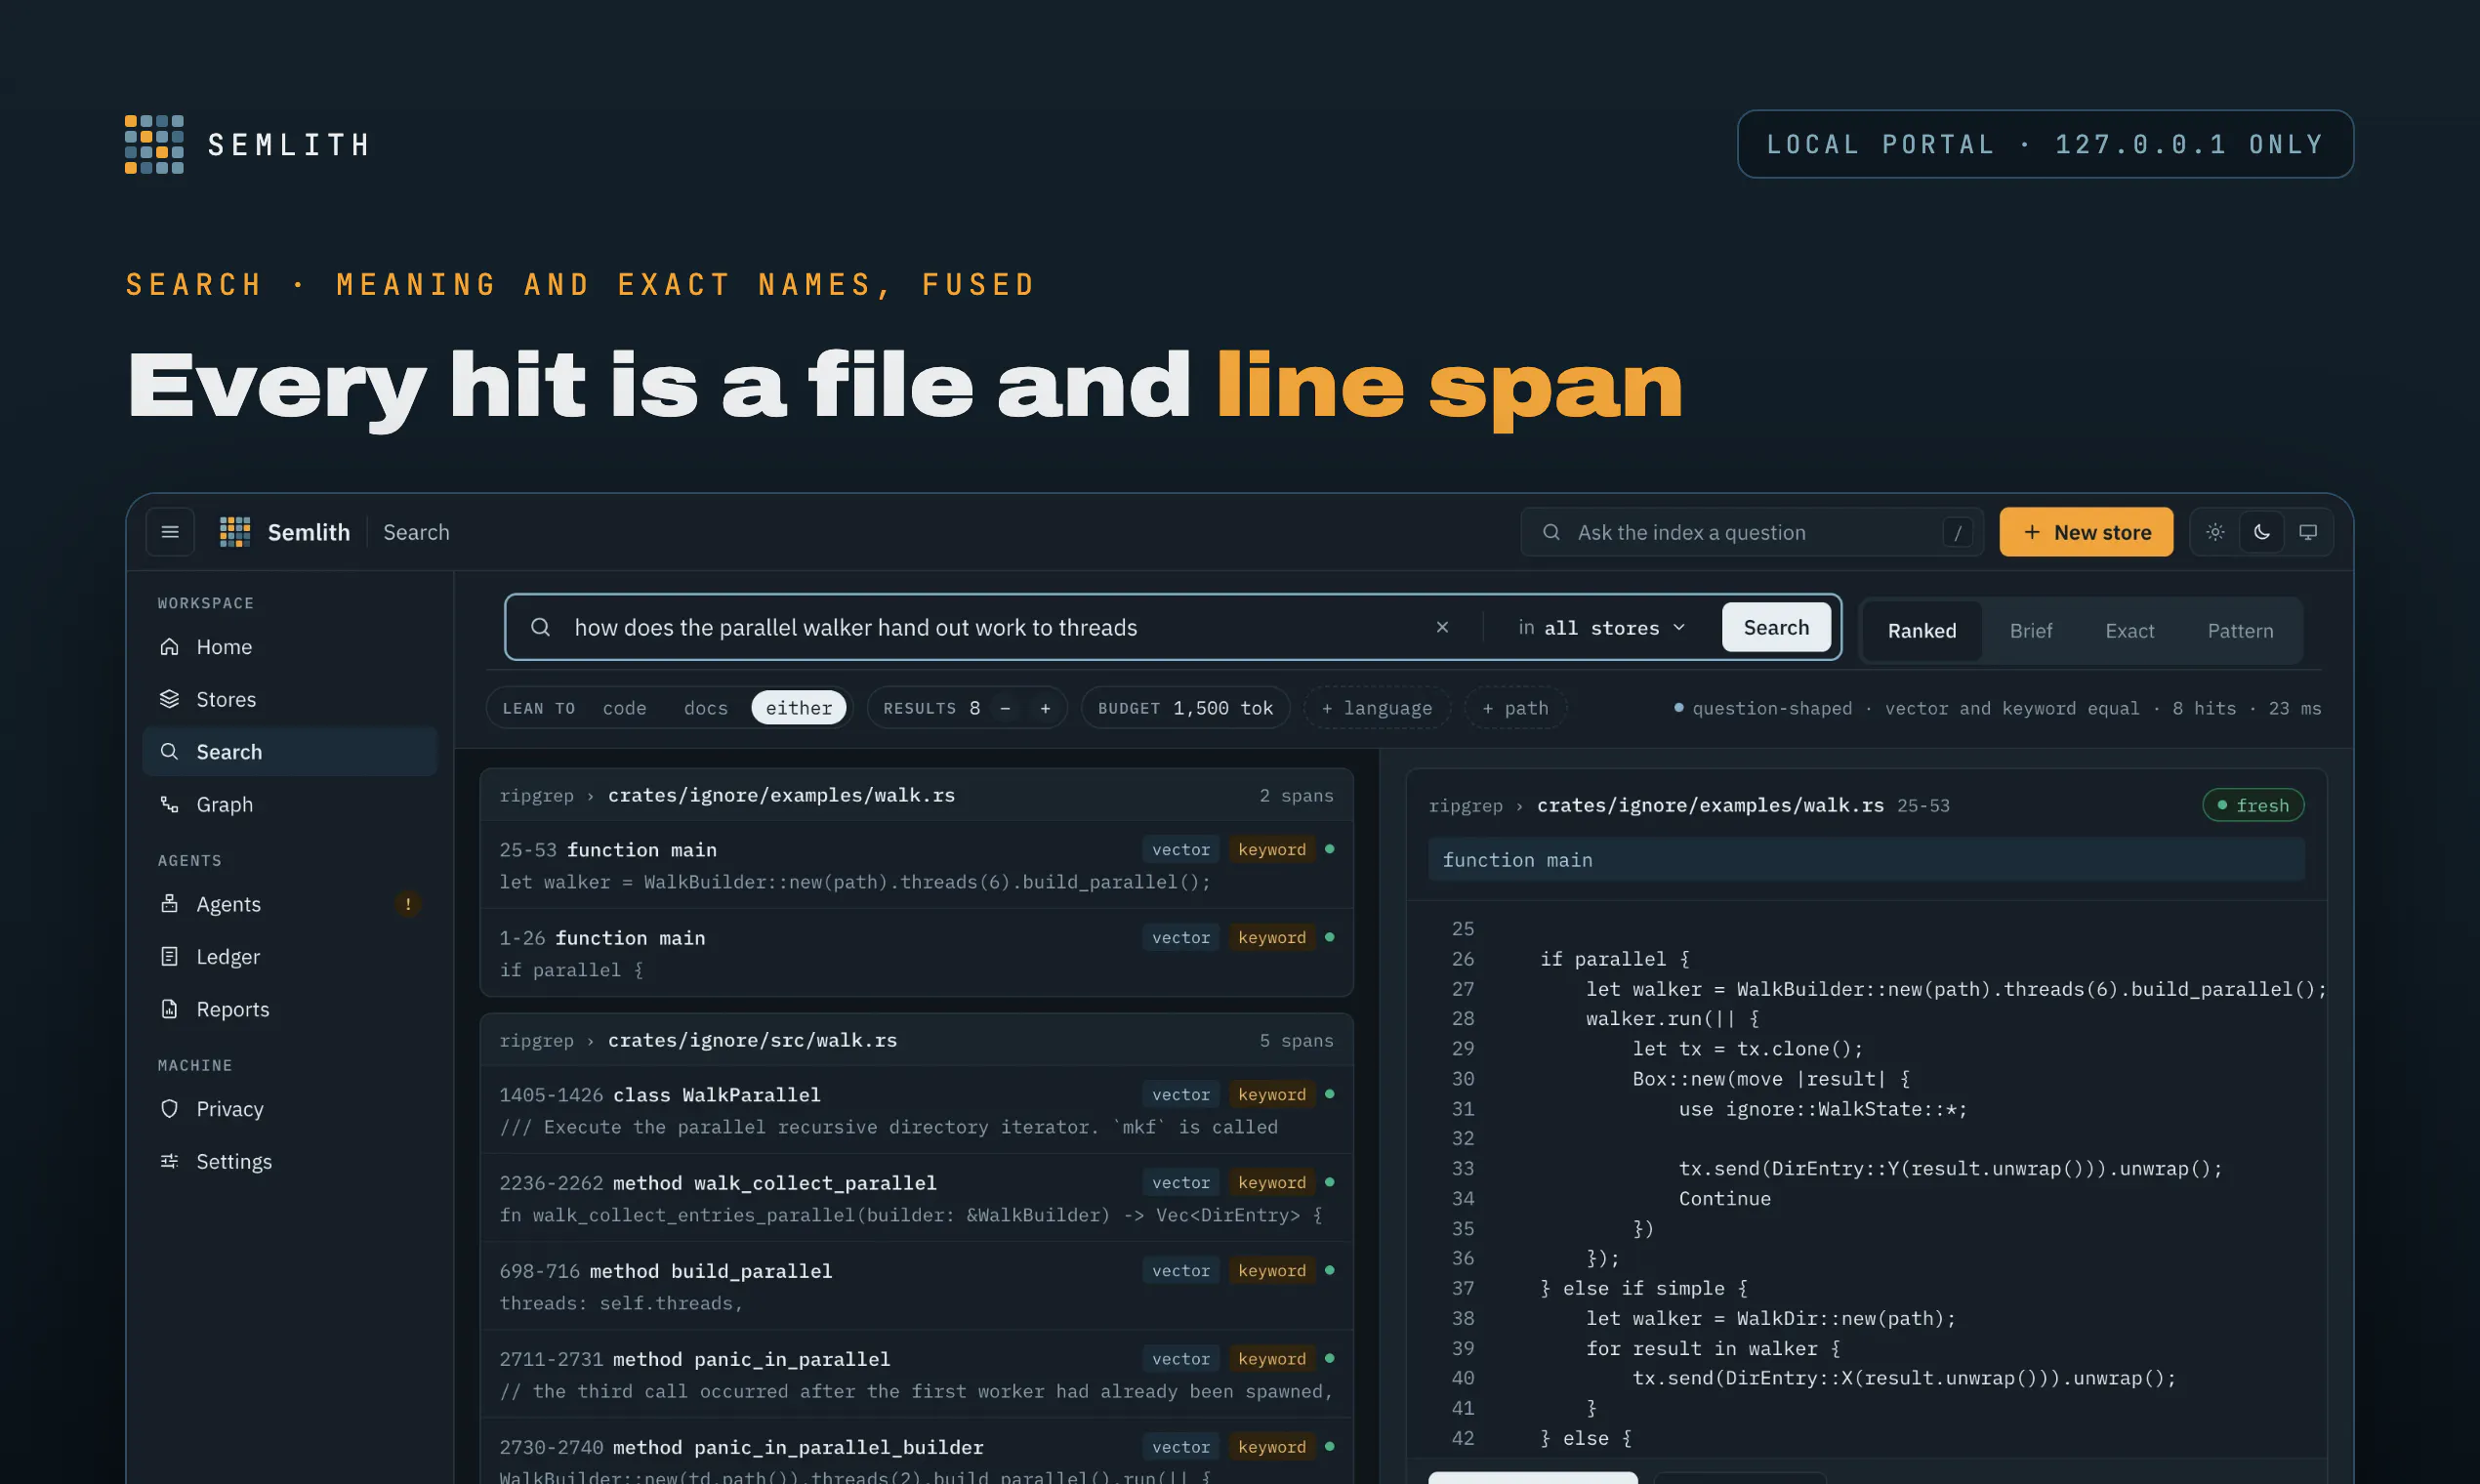Image resolution: width=2480 pixels, height=1484 pixels.
Task: Decrease results count with minus
Action: (1005, 708)
